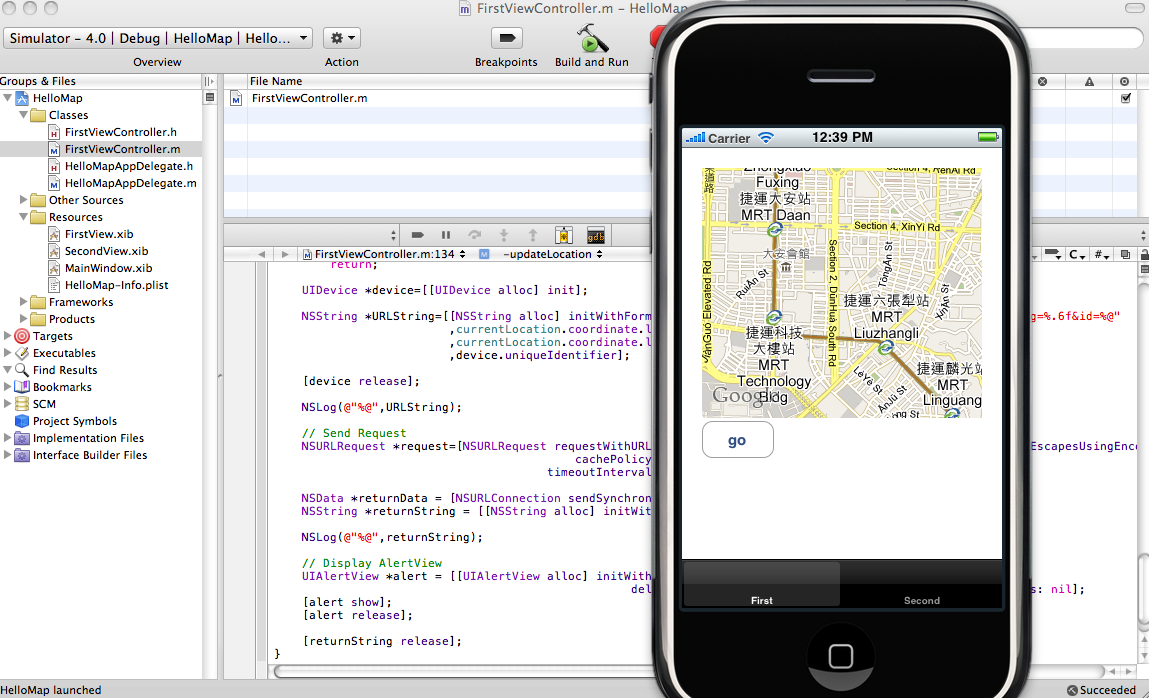Click the Executables icon
The width and height of the screenshot is (1149, 698).
tap(22, 353)
